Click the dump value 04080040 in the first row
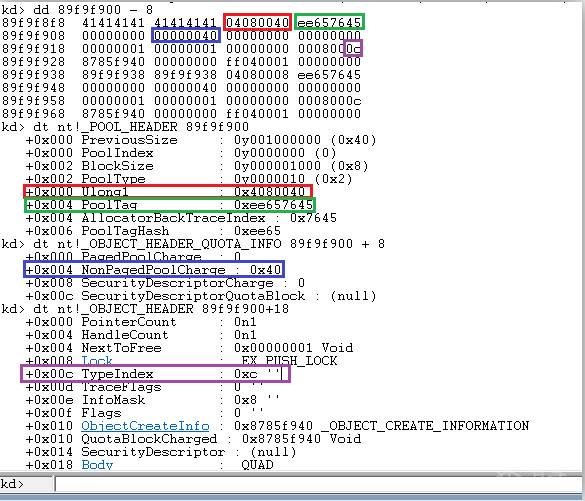The image size is (585, 501). coord(257,23)
